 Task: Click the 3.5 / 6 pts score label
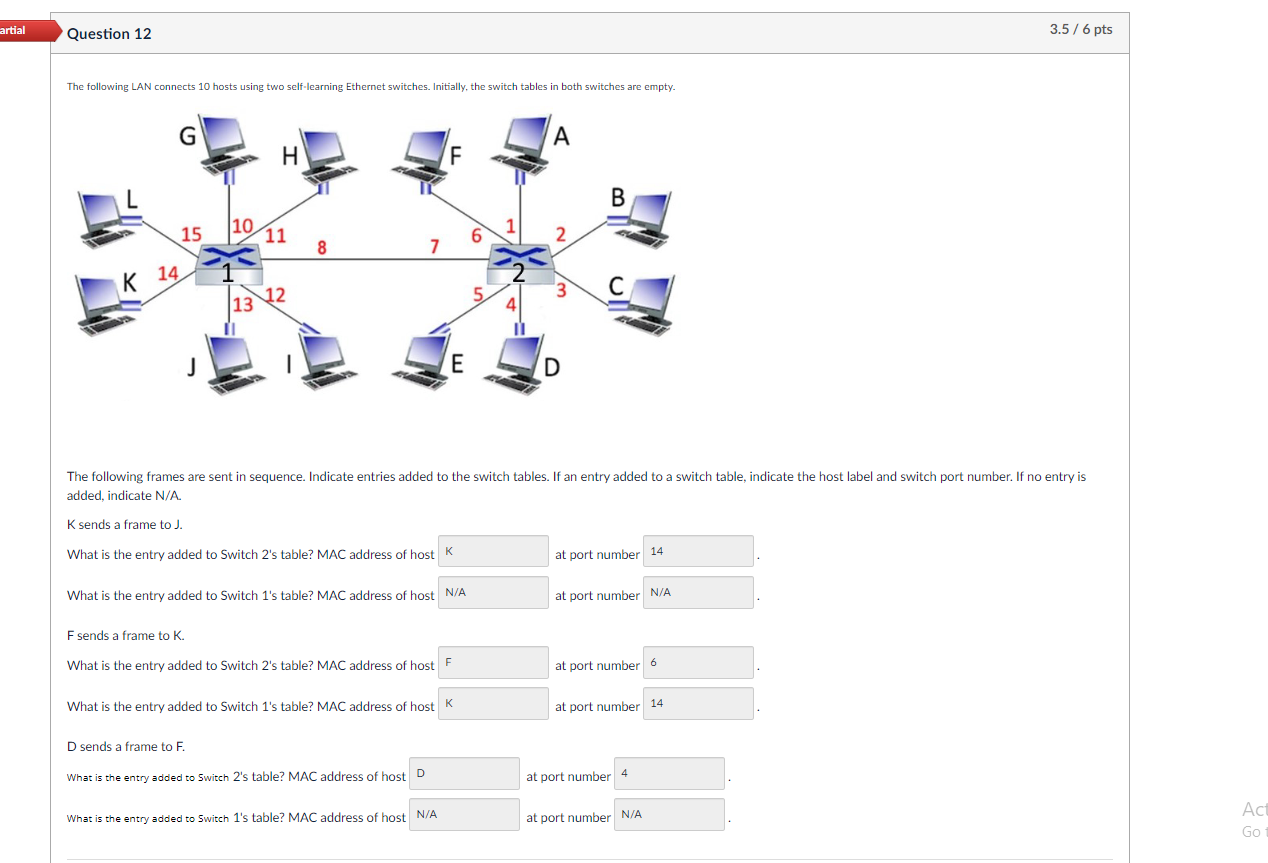(1080, 30)
